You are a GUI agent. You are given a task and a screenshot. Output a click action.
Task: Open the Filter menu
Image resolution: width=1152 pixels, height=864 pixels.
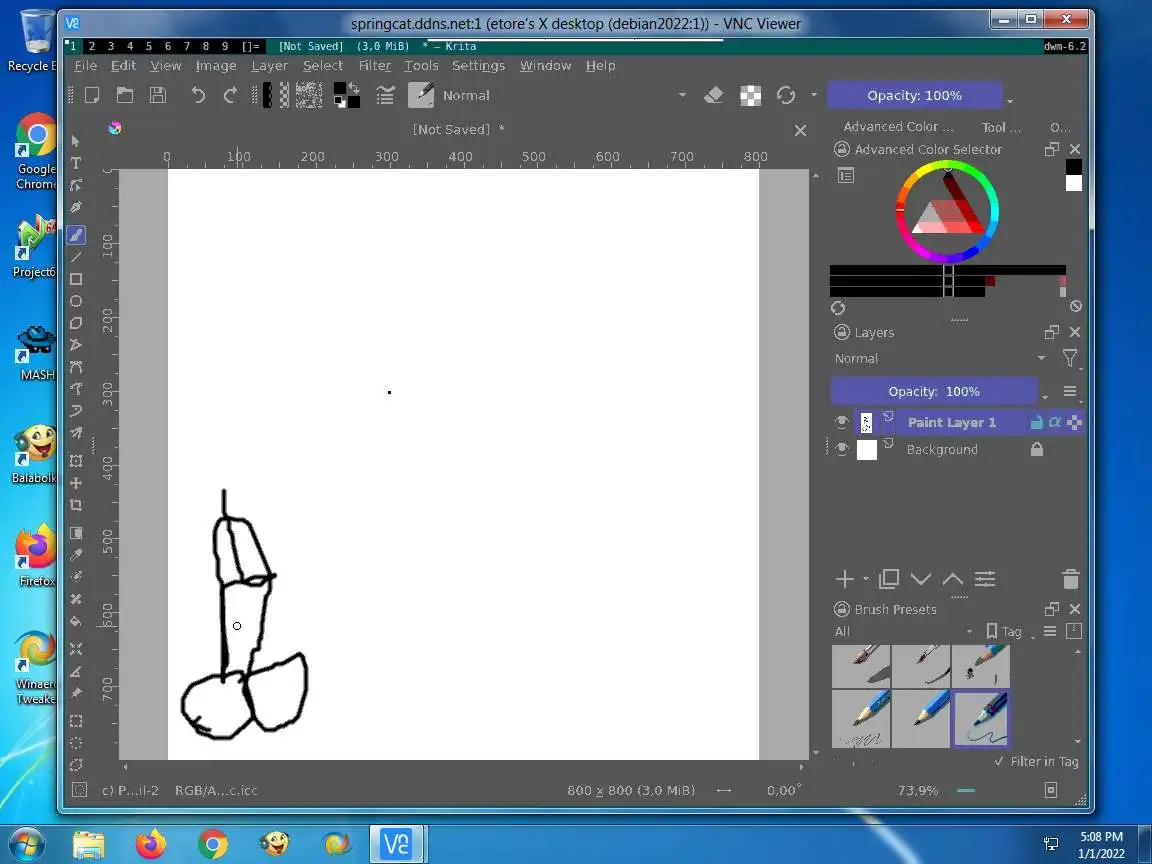click(x=375, y=65)
